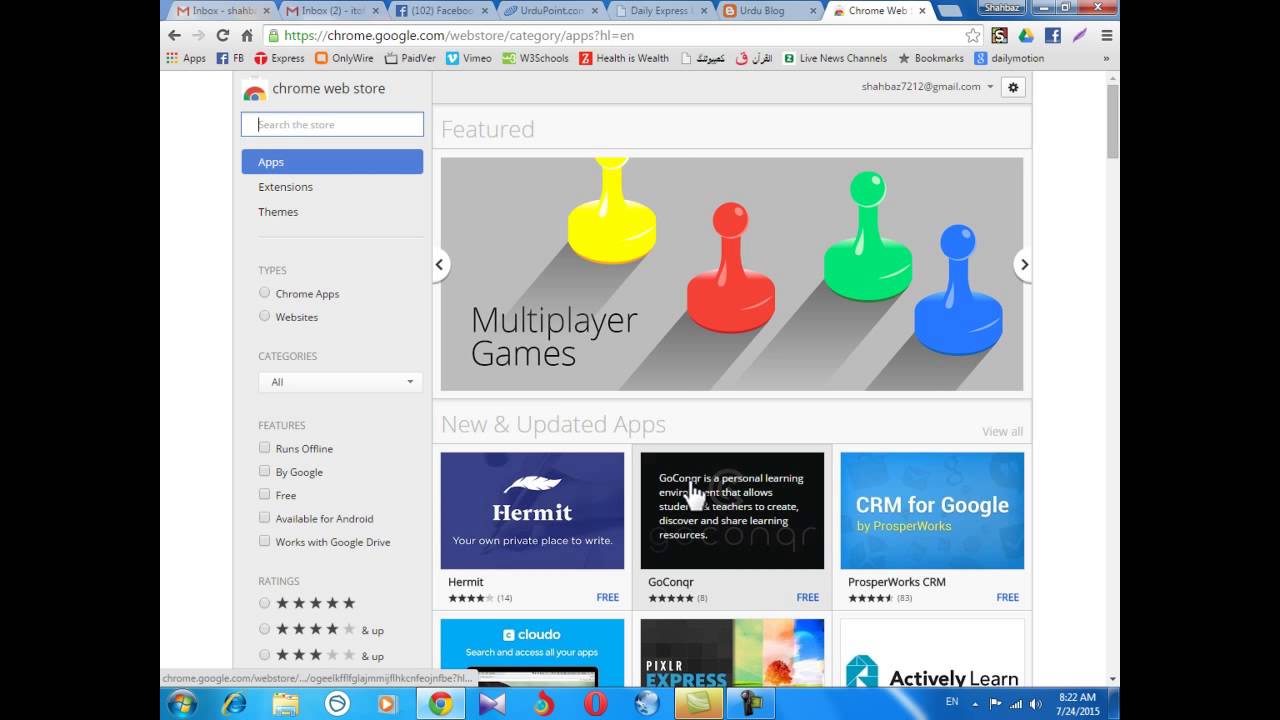Reload the page with the refresh icon
This screenshot has height=720, width=1280.
tap(223, 35)
